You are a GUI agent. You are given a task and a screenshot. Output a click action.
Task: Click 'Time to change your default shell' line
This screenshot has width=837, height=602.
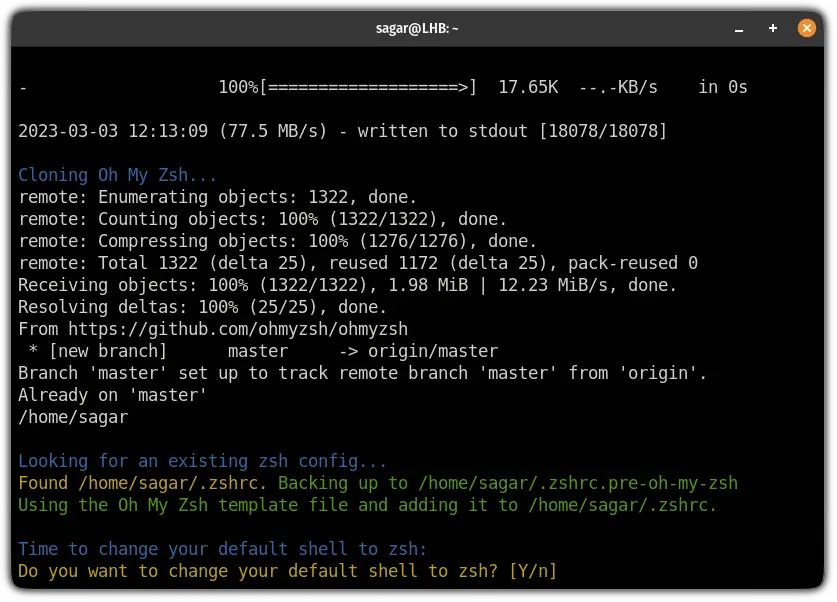tap(223, 549)
